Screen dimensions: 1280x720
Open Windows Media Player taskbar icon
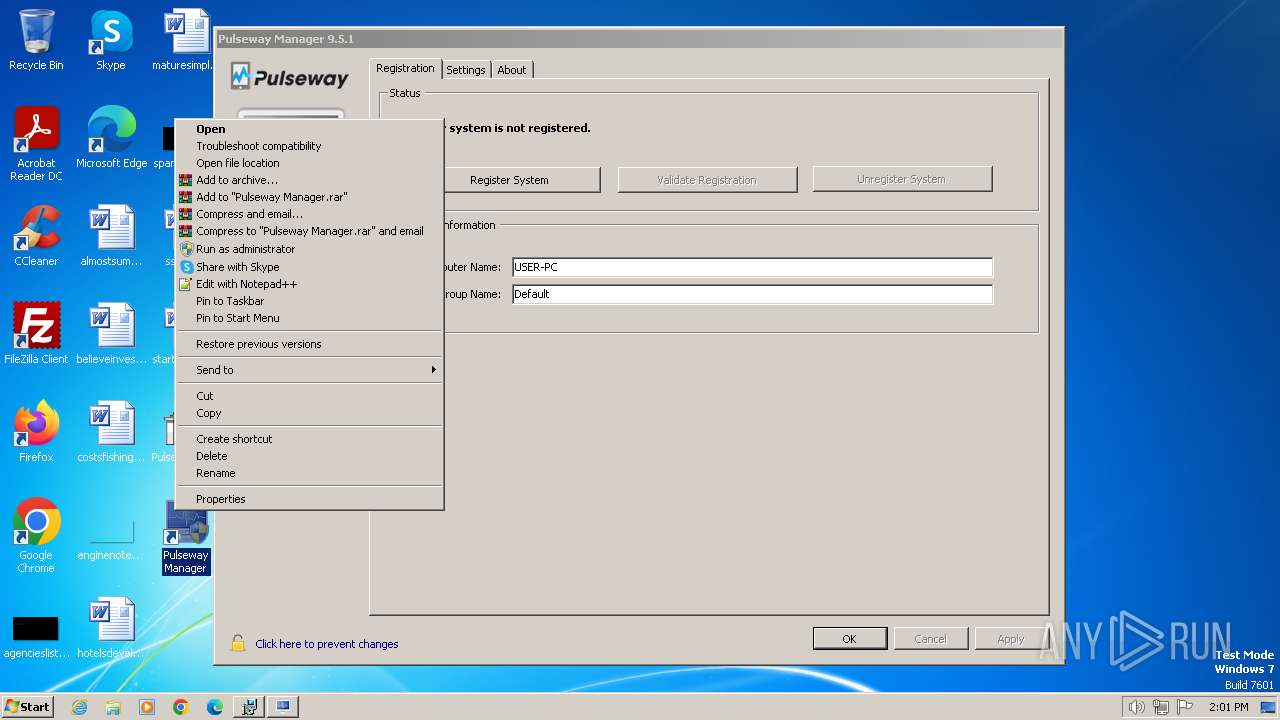[x=147, y=707]
